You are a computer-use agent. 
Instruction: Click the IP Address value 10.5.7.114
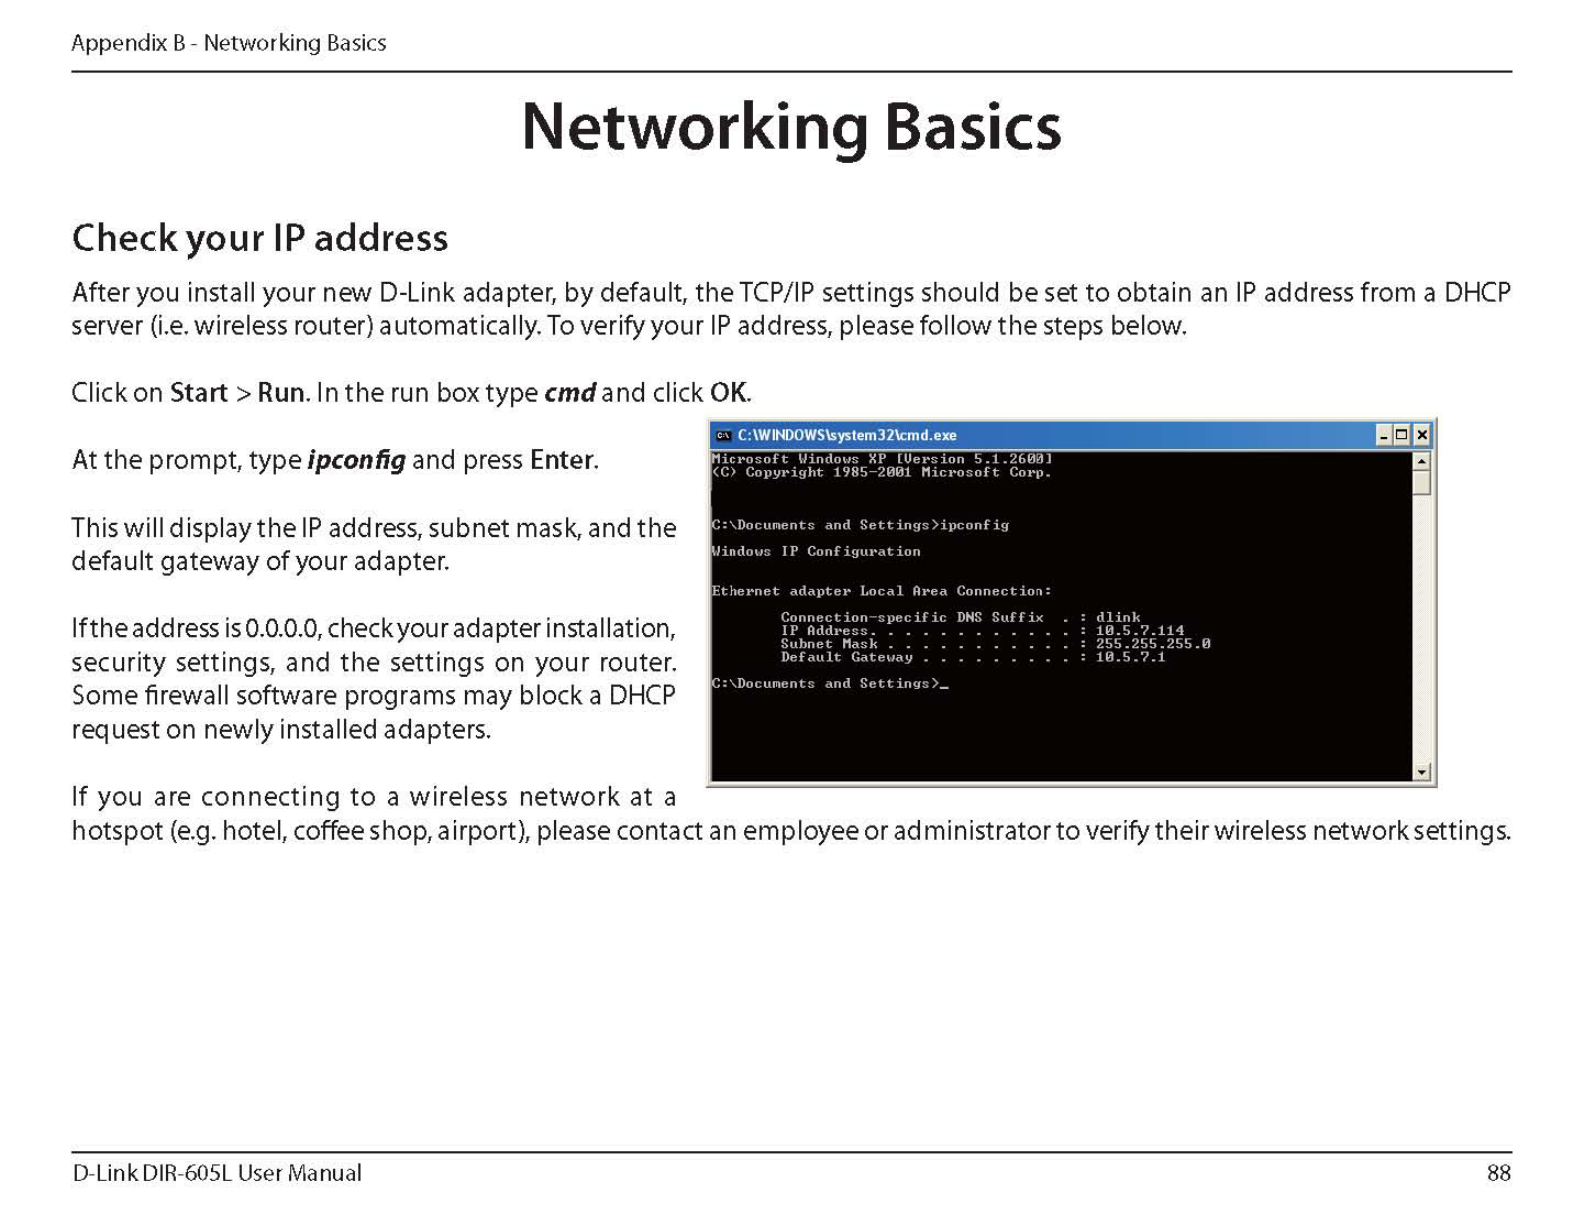(x=1140, y=631)
